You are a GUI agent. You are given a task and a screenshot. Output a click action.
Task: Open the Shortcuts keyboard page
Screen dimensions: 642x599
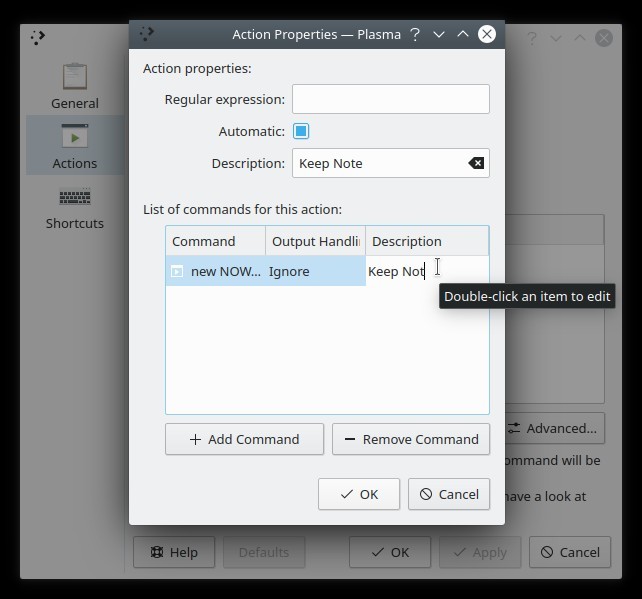click(75, 208)
